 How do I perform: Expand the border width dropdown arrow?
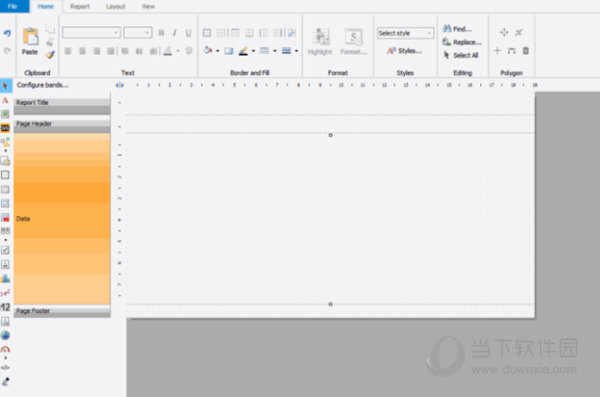(297, 51)
